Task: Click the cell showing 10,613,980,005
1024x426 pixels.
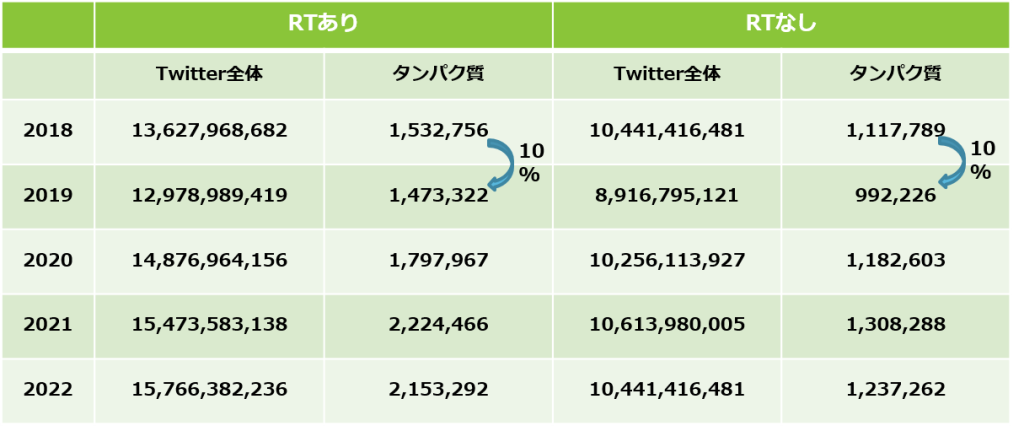Action: 667,325
